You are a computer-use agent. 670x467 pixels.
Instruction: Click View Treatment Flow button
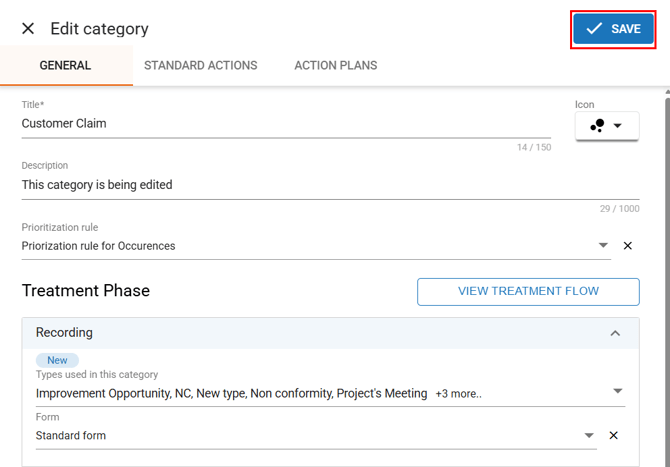point(528,291)
